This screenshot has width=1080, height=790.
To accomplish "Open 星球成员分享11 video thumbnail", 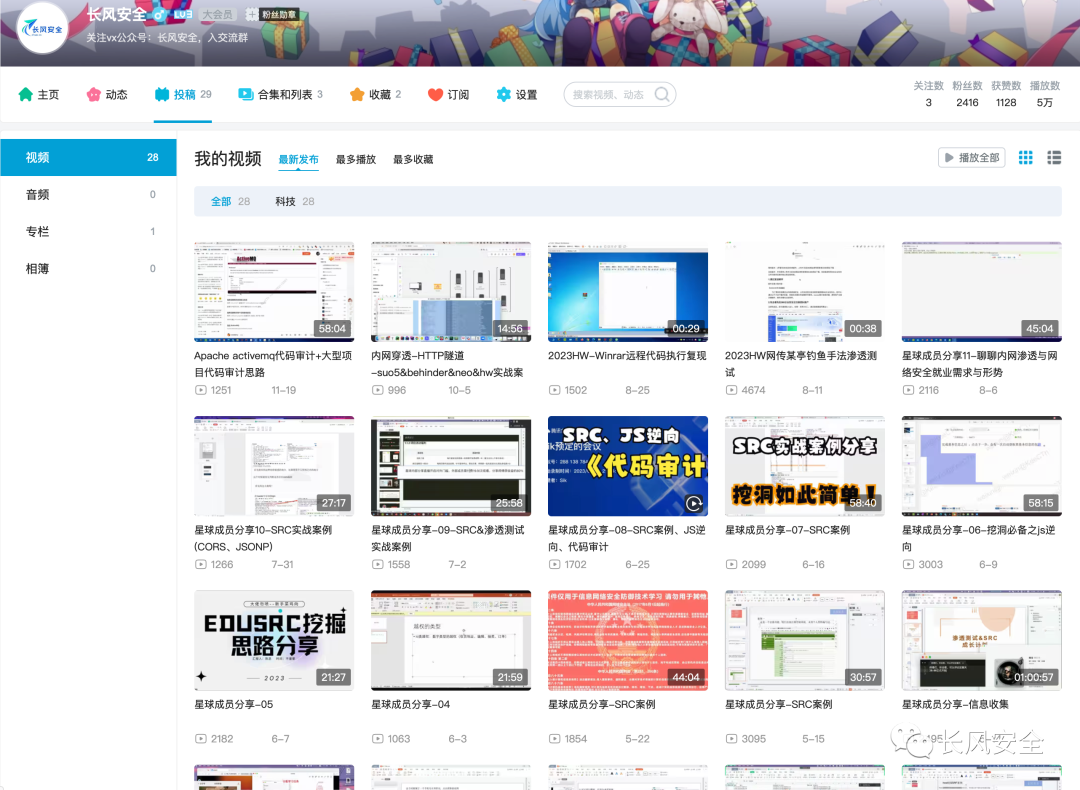I will 982,291.
